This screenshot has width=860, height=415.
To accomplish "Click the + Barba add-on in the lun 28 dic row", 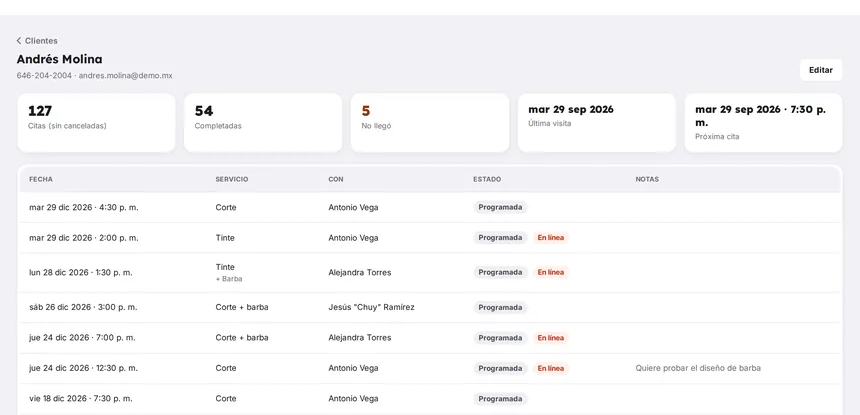I will point(229,278).
